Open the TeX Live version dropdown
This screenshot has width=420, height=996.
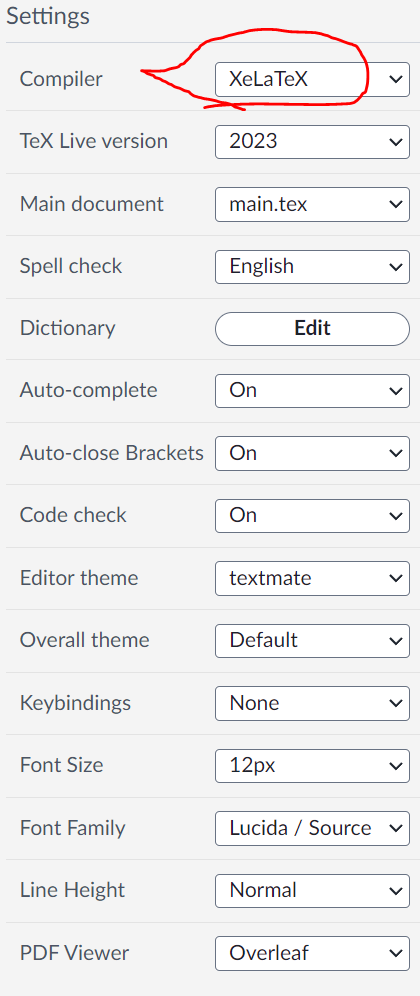[x=312, y=141]
